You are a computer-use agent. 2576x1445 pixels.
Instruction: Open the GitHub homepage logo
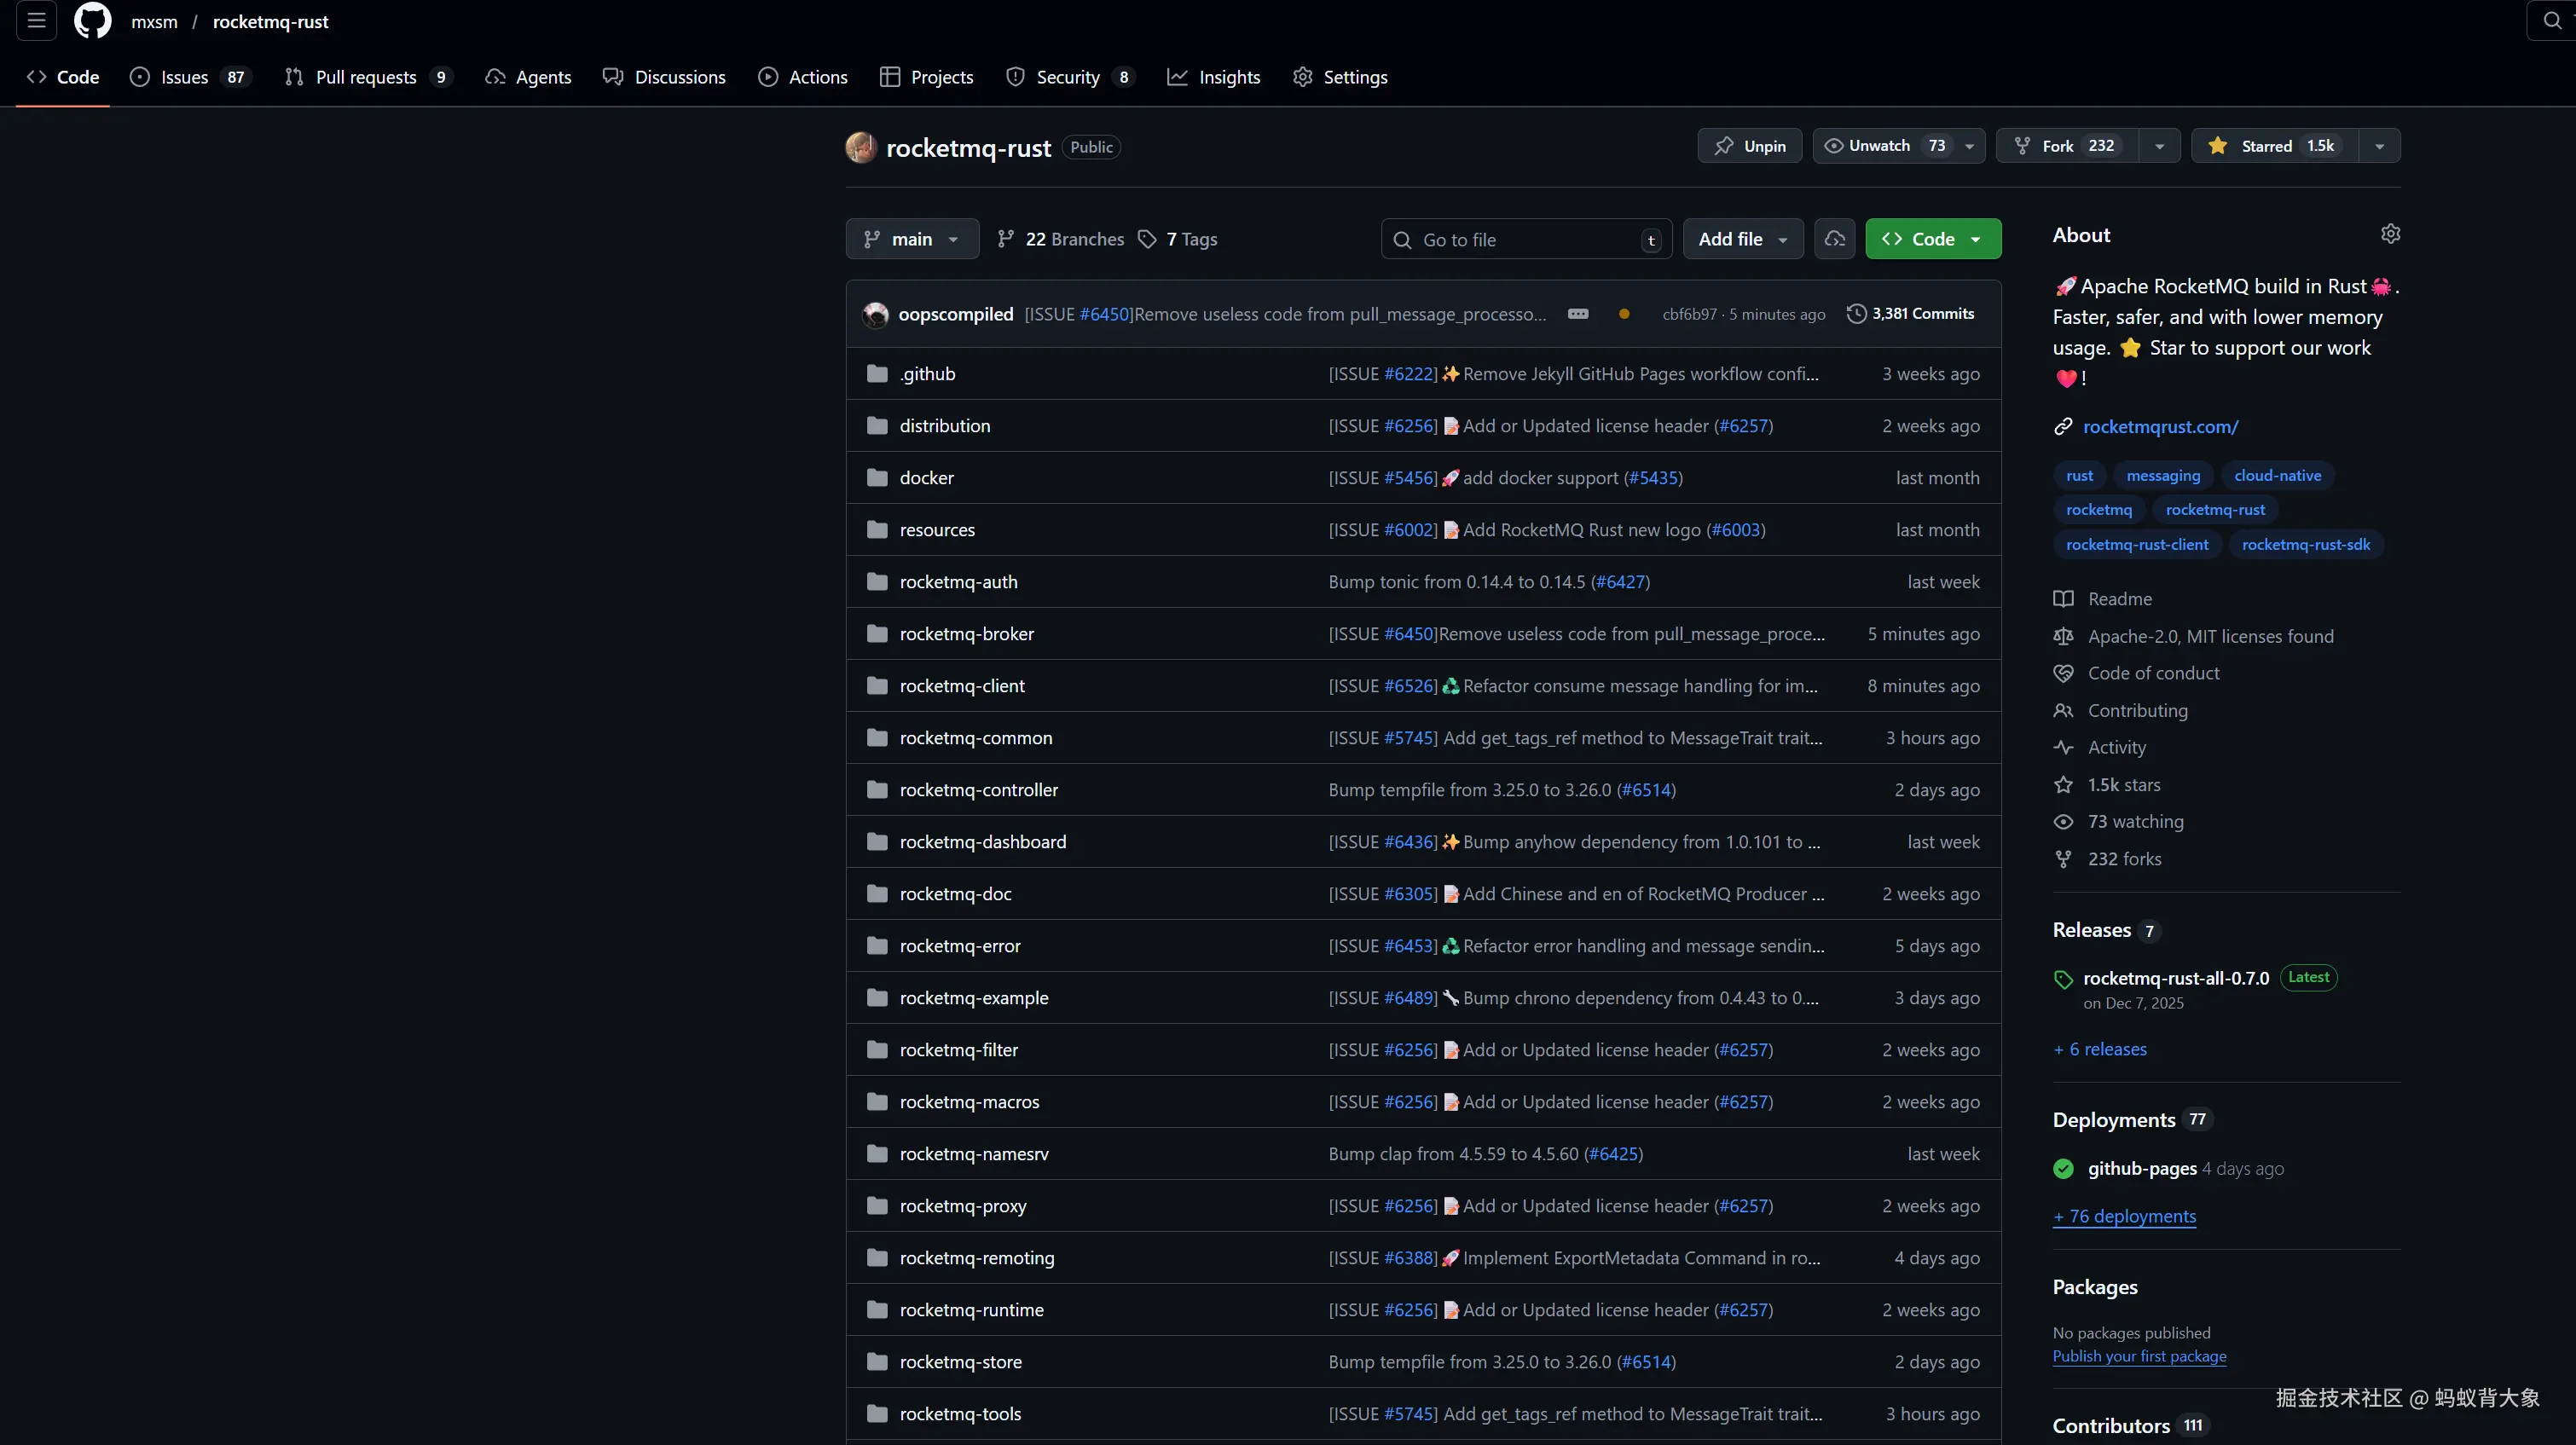[x=93, y=21]
